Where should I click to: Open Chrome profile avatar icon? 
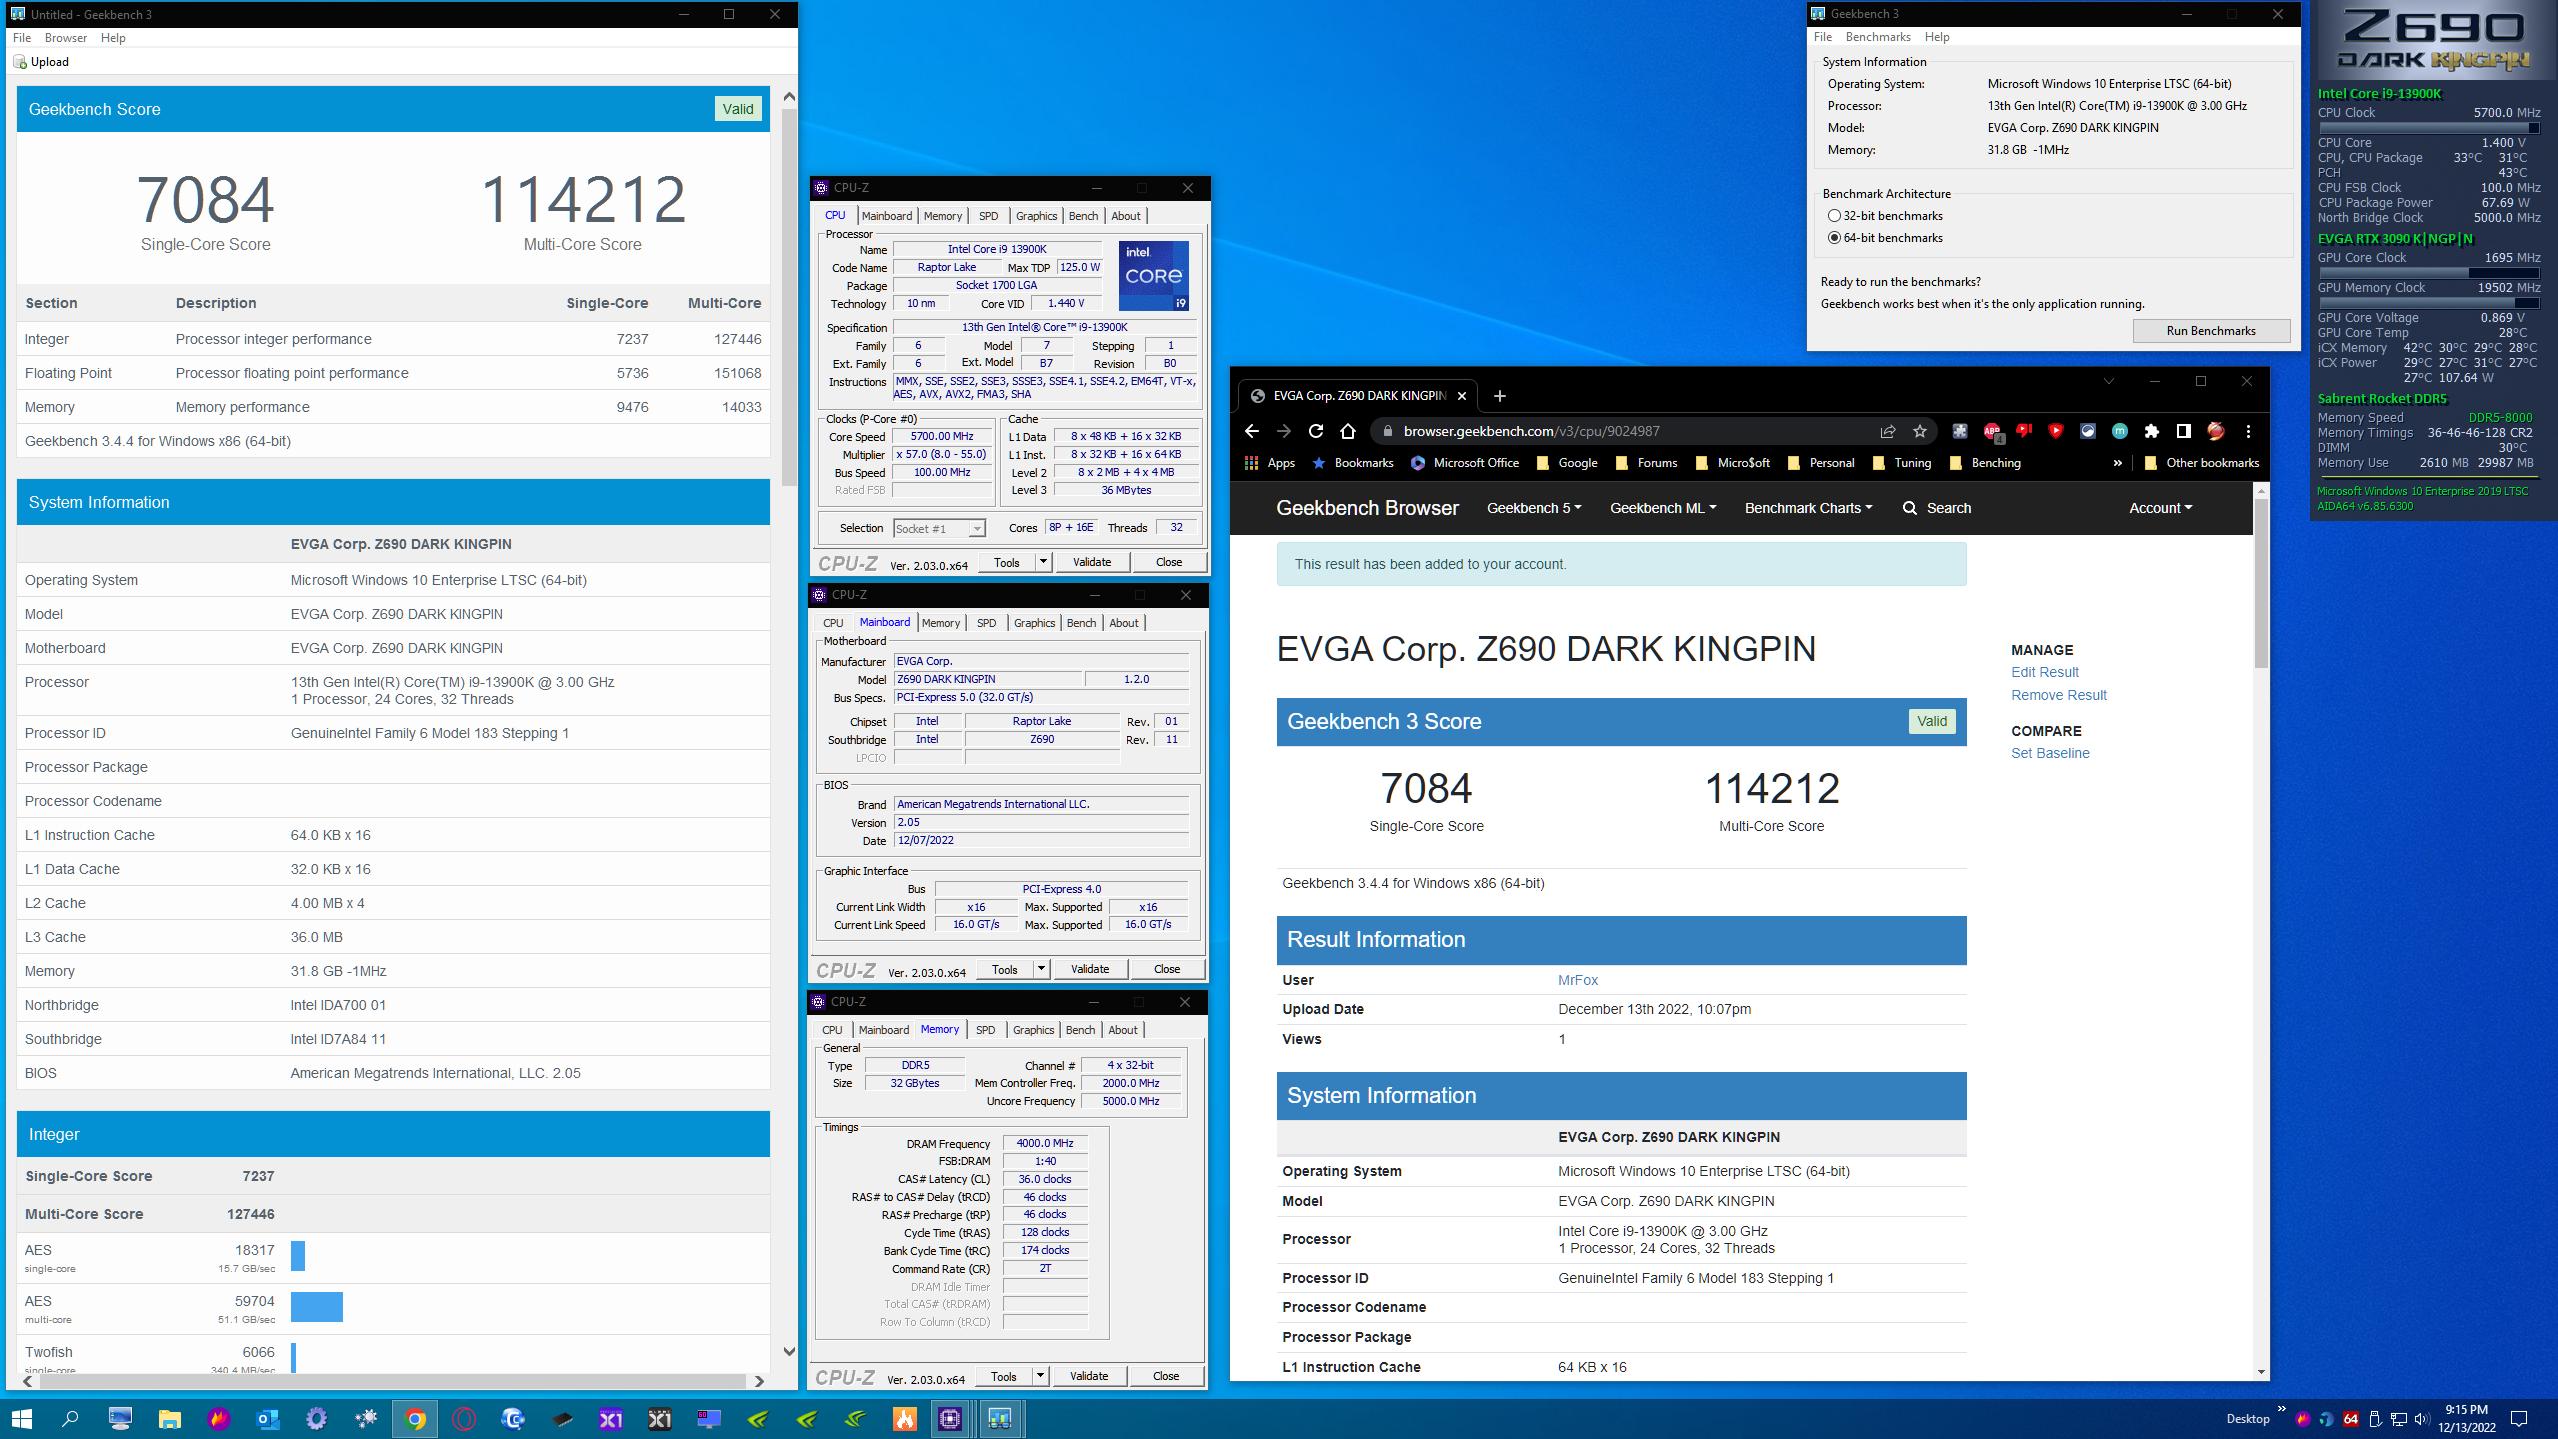(x=2216, y=431)
